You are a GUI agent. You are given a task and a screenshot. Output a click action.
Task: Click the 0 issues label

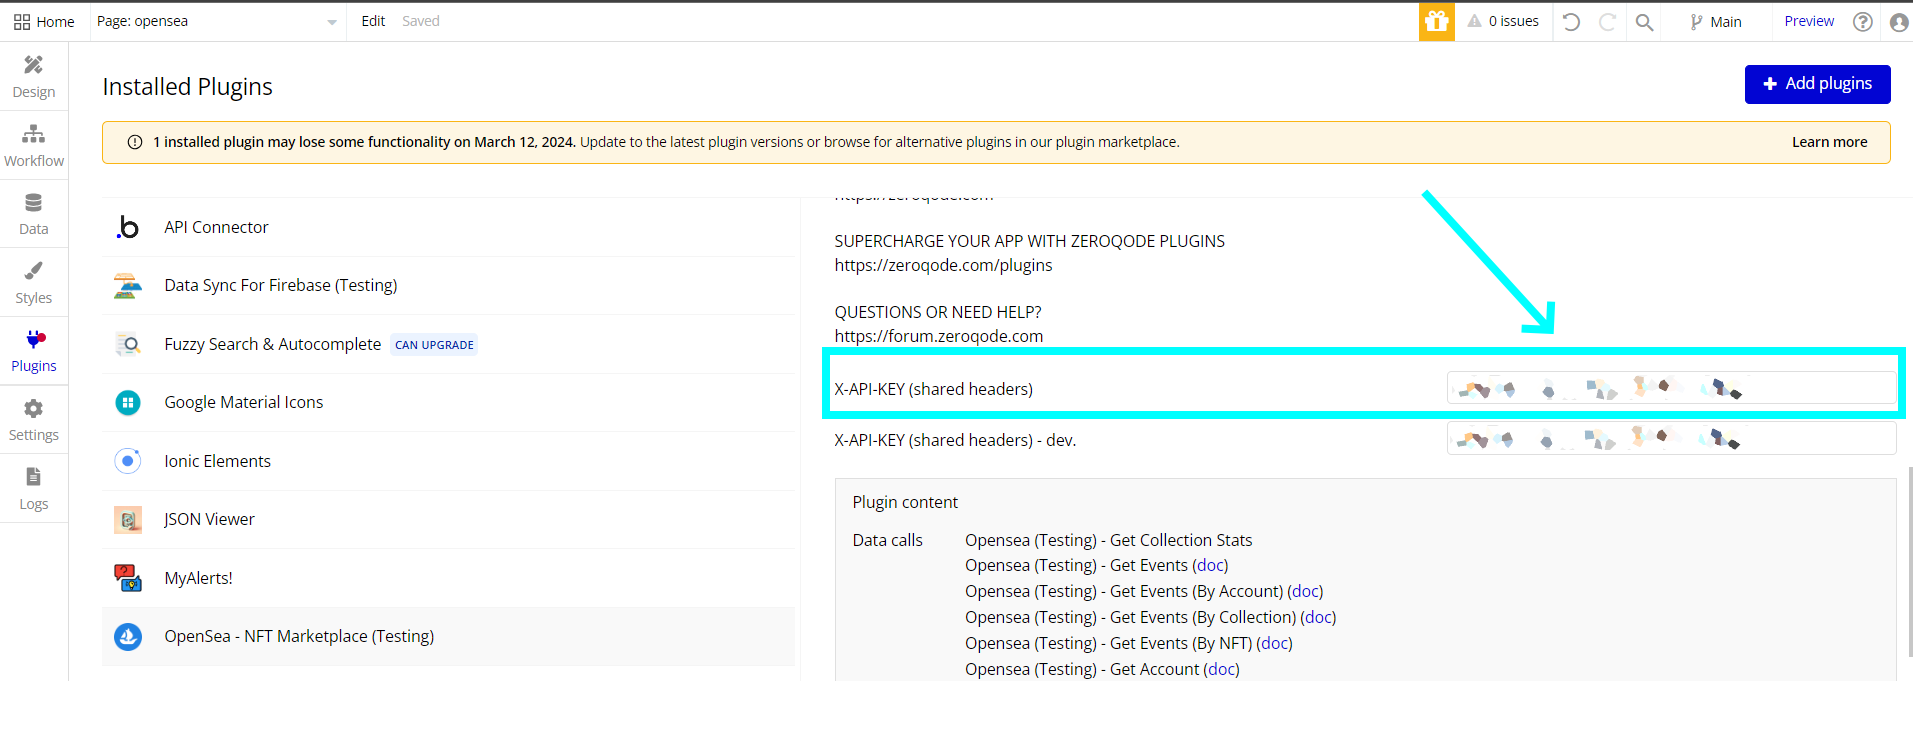(1513, 21)
